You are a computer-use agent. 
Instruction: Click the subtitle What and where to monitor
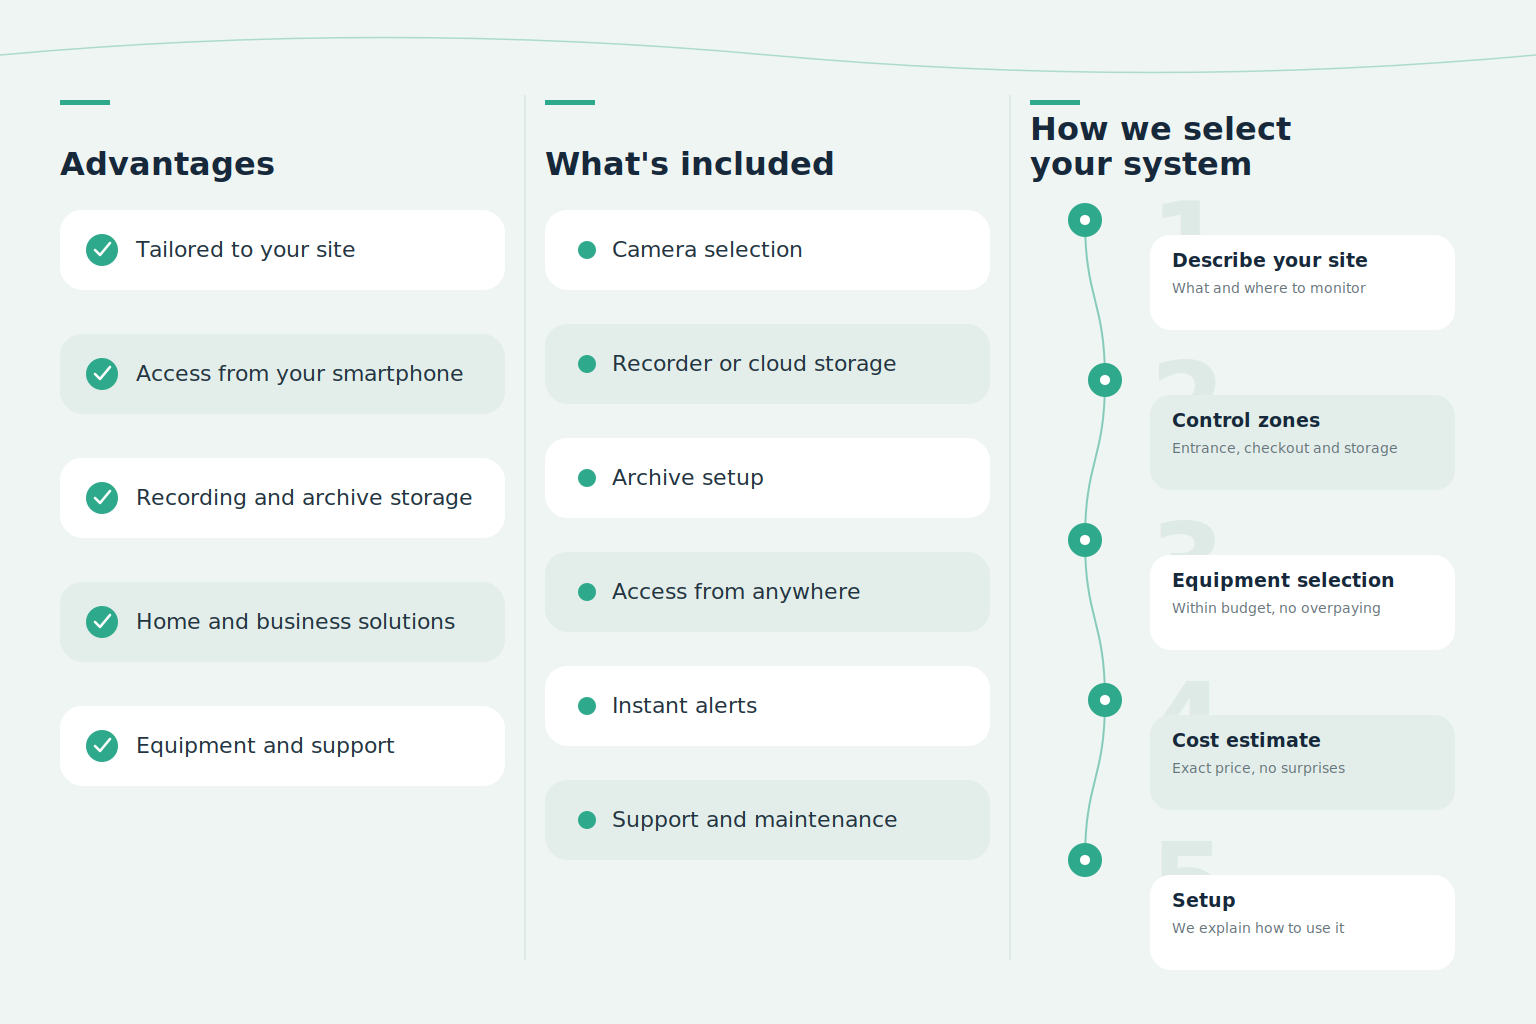pos(1269,288)
